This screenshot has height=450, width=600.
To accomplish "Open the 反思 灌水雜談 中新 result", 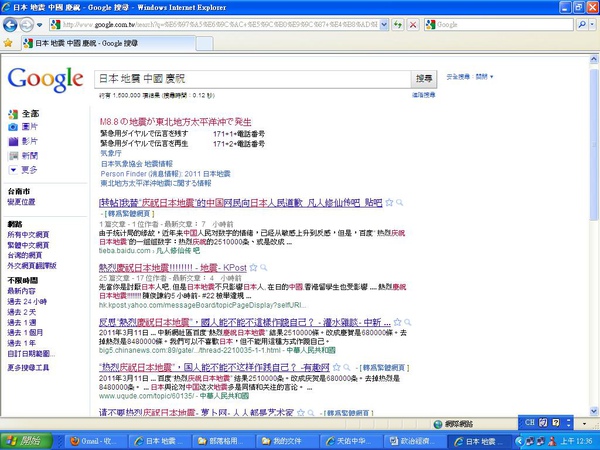I will point(245,322).
